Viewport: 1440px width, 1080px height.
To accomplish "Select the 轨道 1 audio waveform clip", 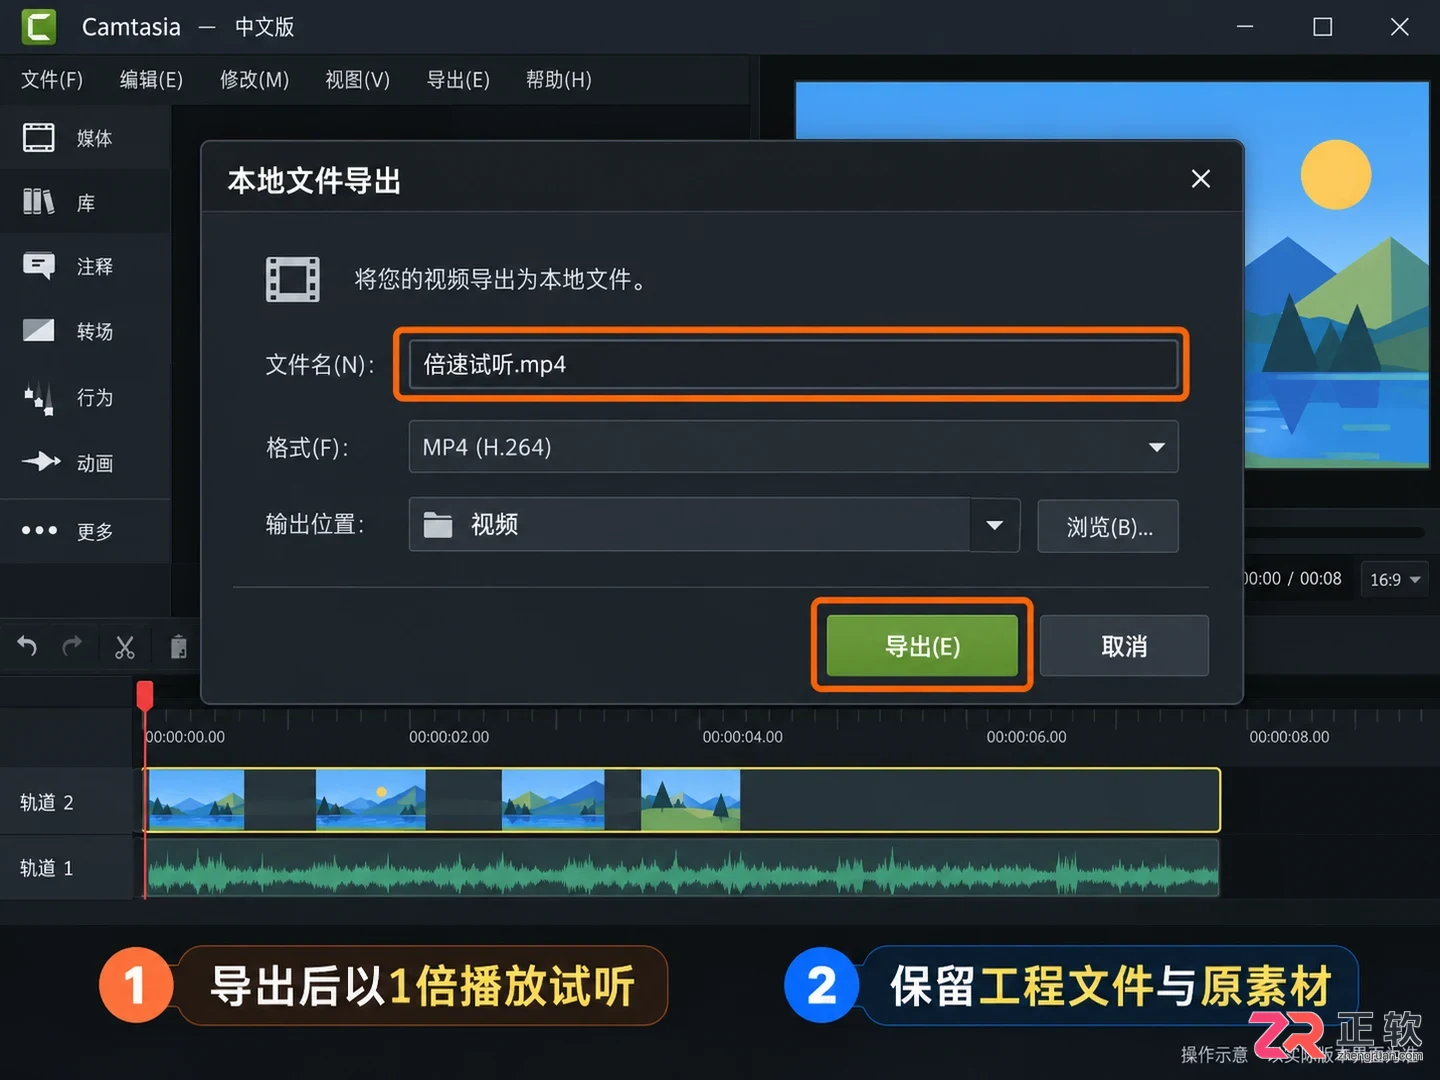I will [683, 868].
